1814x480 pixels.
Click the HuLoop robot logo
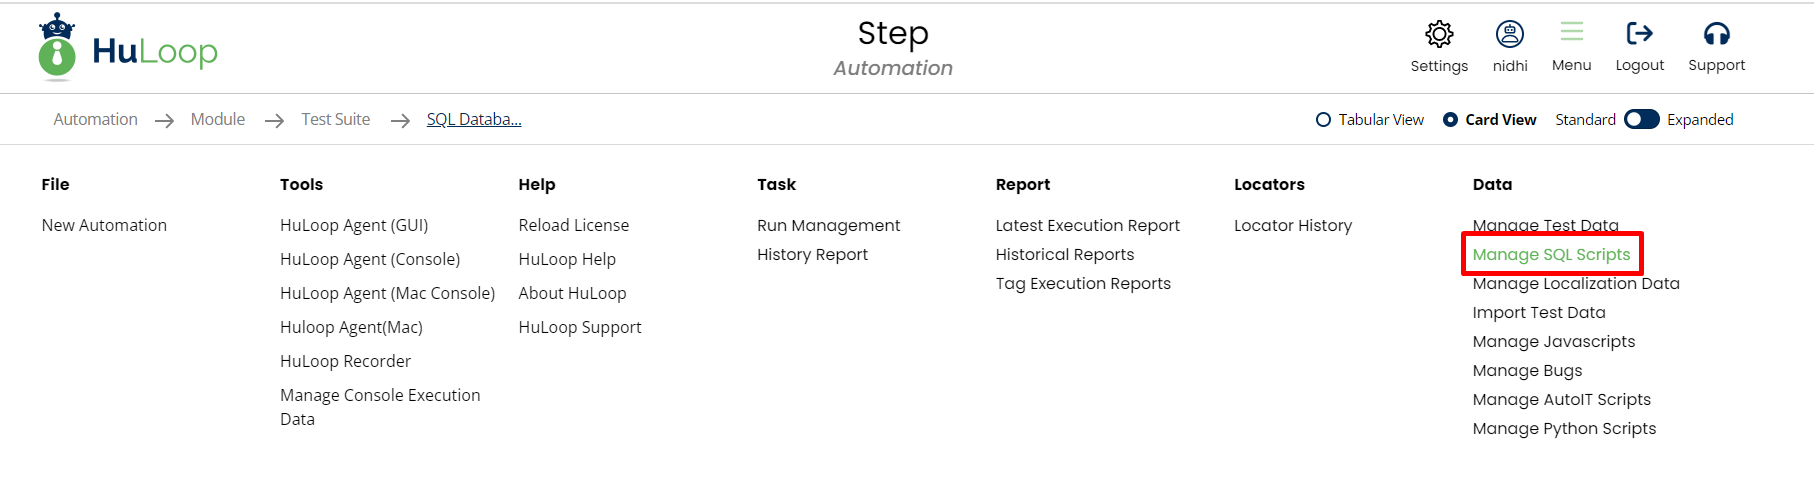coord(57,47)
